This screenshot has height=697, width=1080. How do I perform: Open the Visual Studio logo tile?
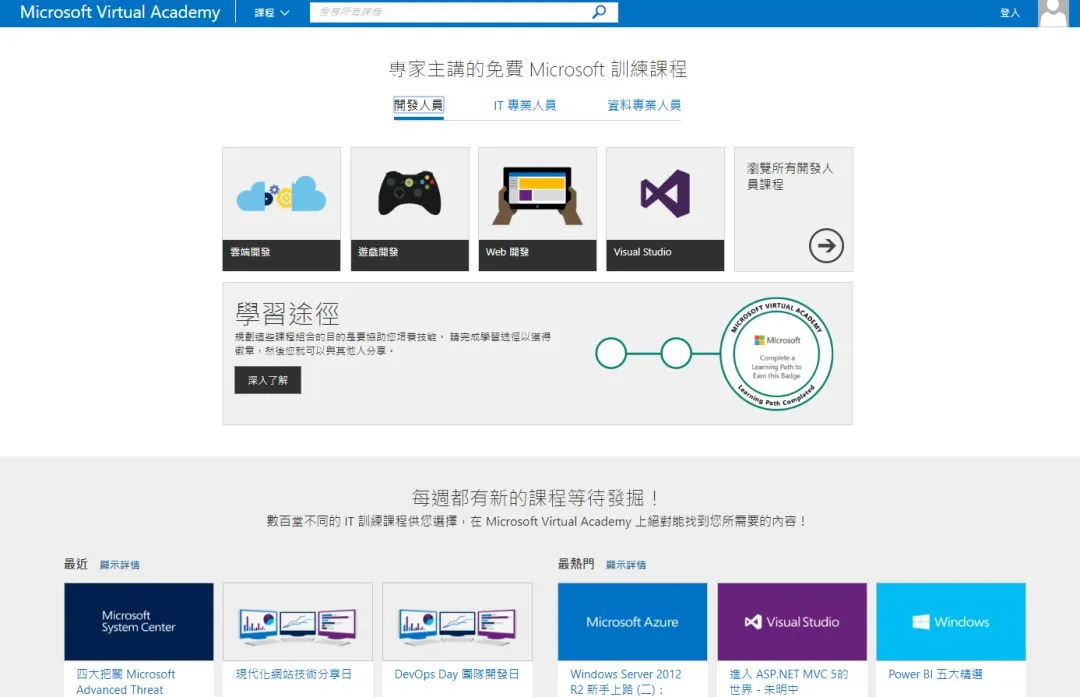[665, 209]
